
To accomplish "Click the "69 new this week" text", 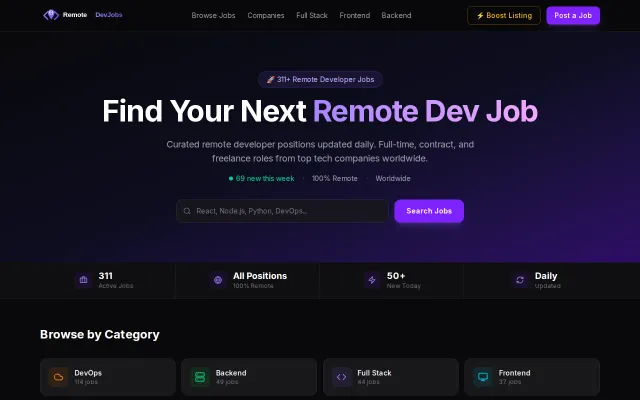I will (x=265, y=178).
